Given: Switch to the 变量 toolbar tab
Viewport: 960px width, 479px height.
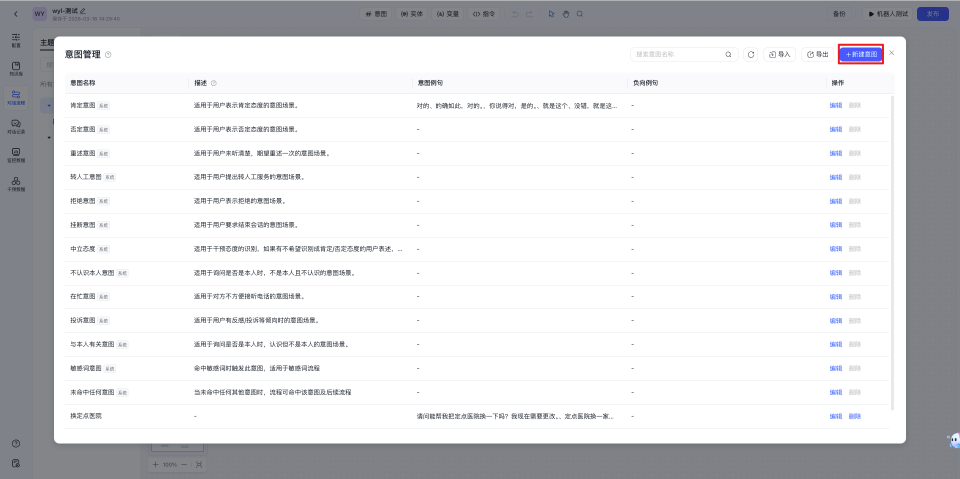Looking at the screenshot, I should pyautogui.click(x=448, y=14).
